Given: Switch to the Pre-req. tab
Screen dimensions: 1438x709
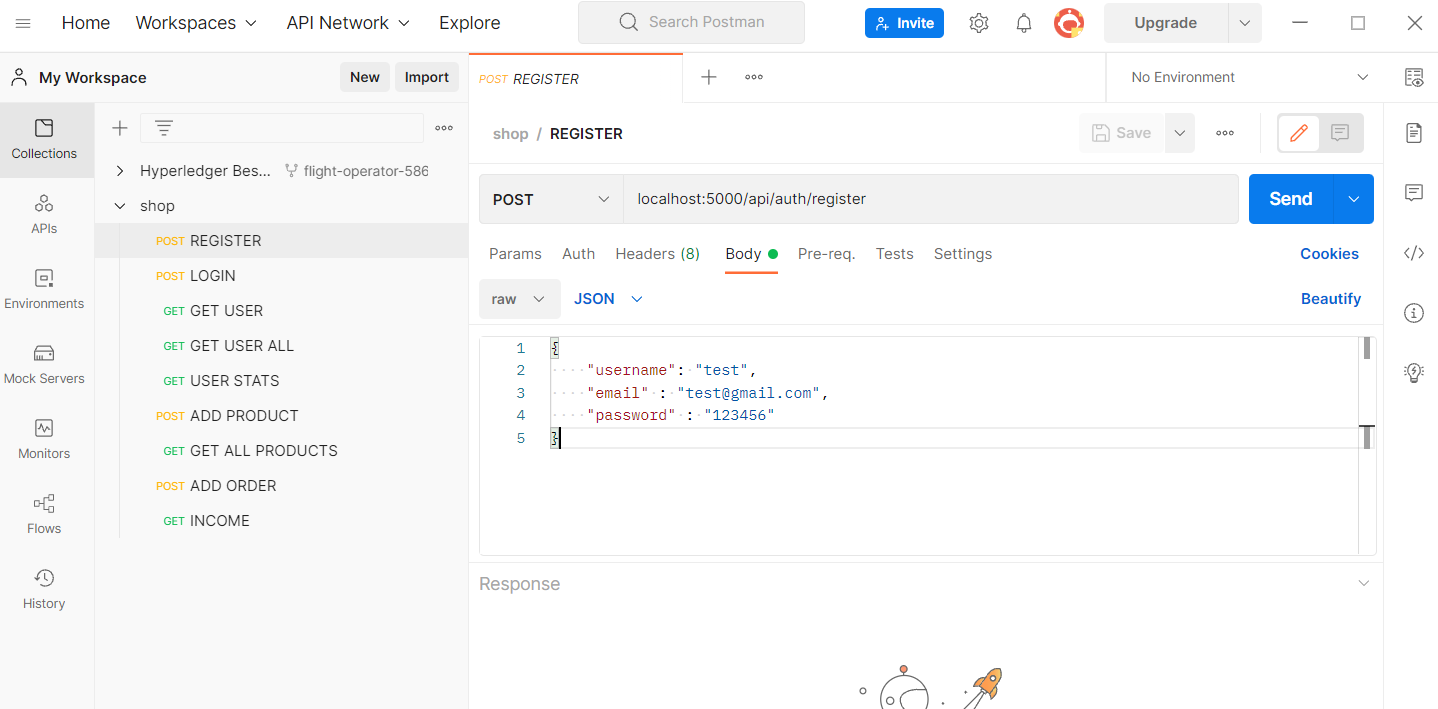Looking at the screenshot, I should (826, 254).
